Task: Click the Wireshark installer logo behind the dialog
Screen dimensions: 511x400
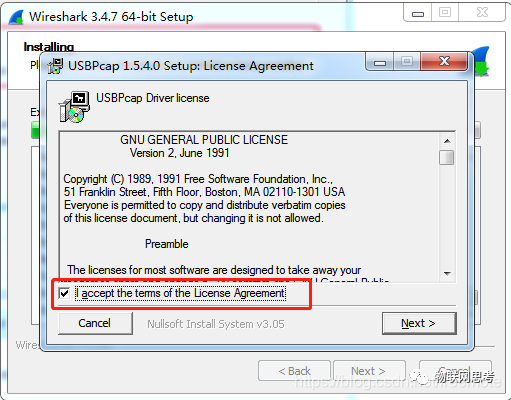Action: click(x=481, y=62)
